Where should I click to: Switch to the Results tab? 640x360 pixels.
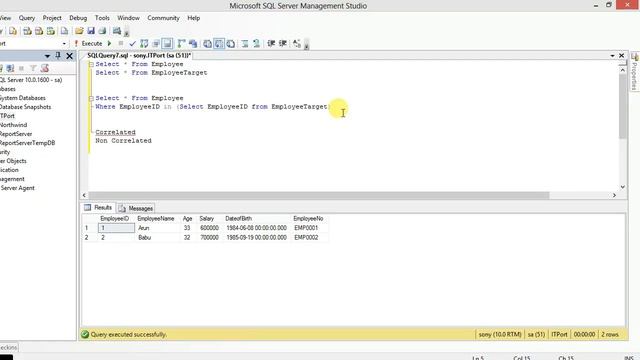pyautogui.click(x=98, y=208)
